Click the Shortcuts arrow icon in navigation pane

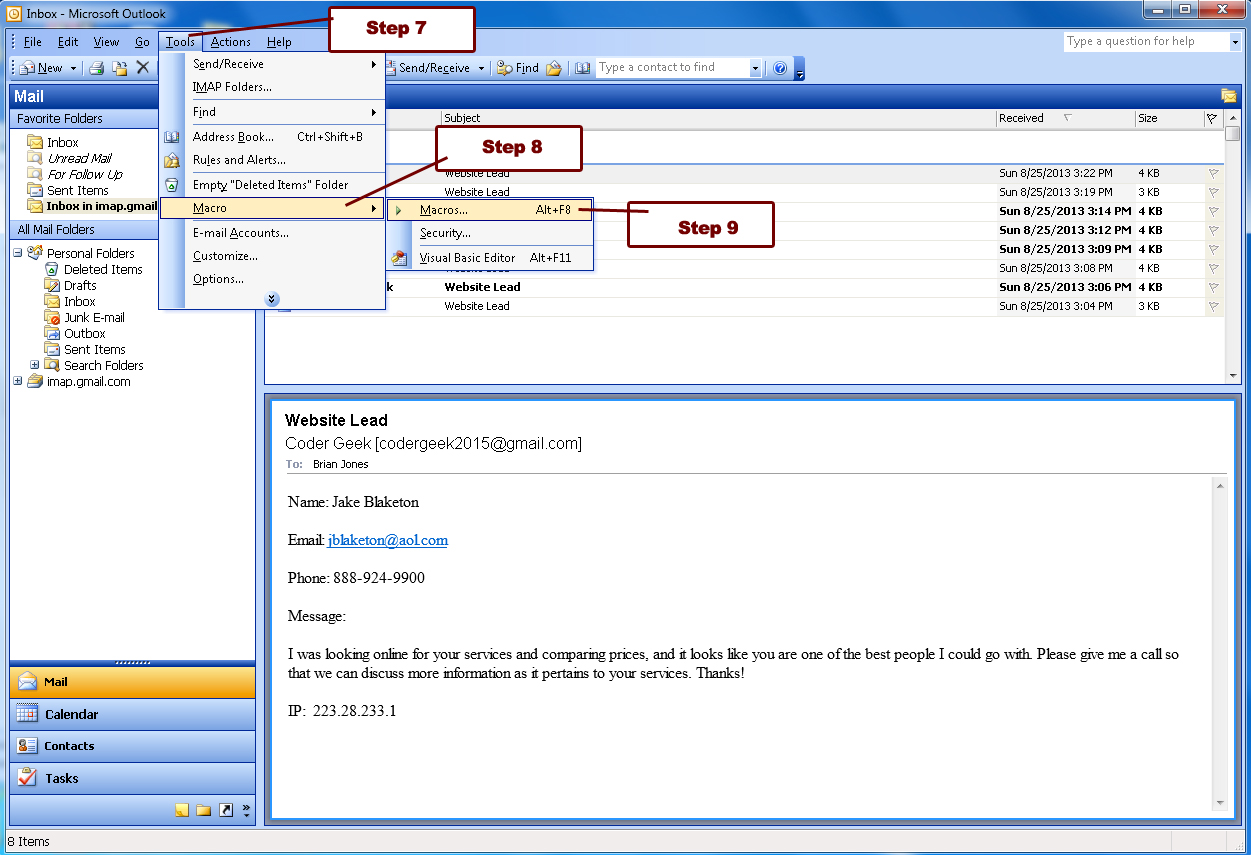[x=226, y=811]
